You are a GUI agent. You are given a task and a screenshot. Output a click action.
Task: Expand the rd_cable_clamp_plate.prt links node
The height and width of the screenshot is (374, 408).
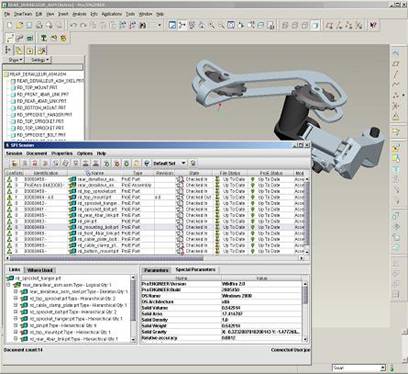(x=15, y=305)
